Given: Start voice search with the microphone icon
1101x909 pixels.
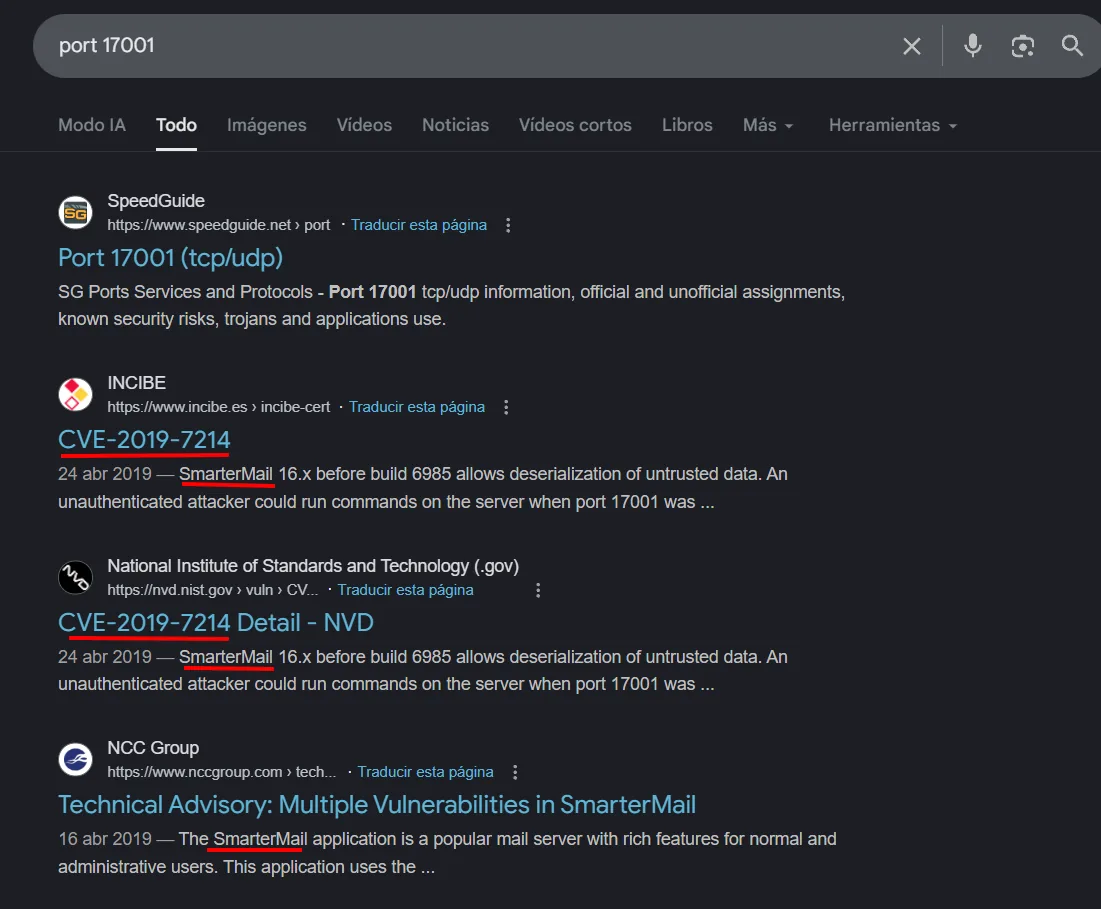Looking at the screenshot, I should tap(973, 46).
